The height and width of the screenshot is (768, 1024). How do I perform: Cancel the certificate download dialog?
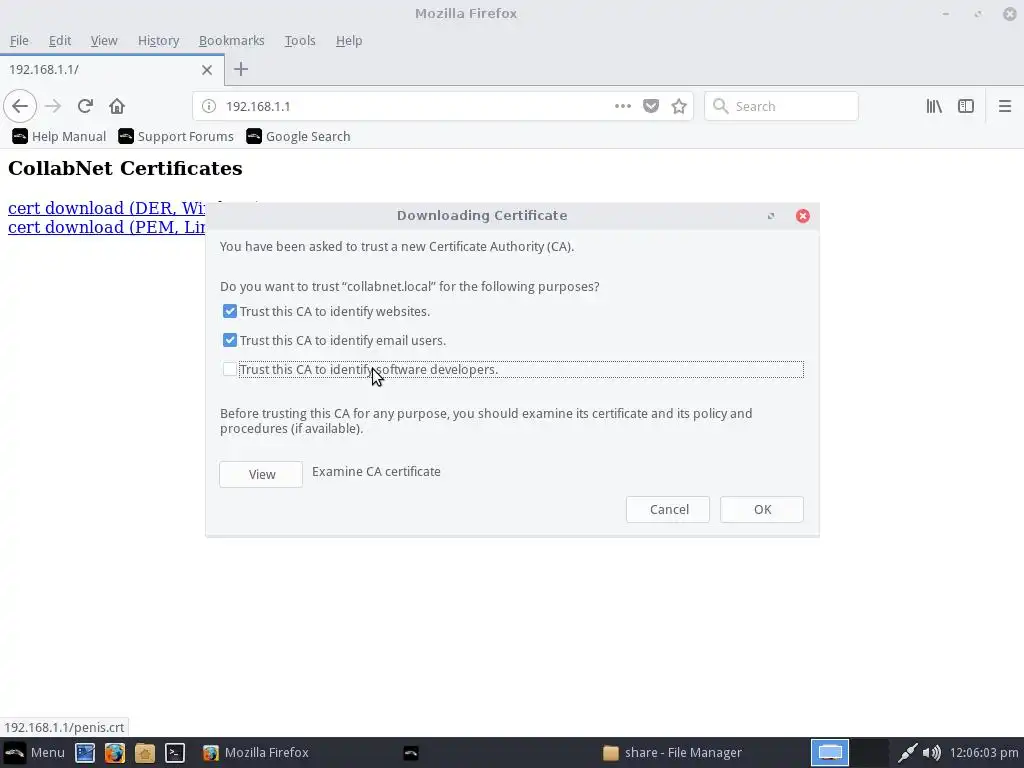[x=668, y=509]
